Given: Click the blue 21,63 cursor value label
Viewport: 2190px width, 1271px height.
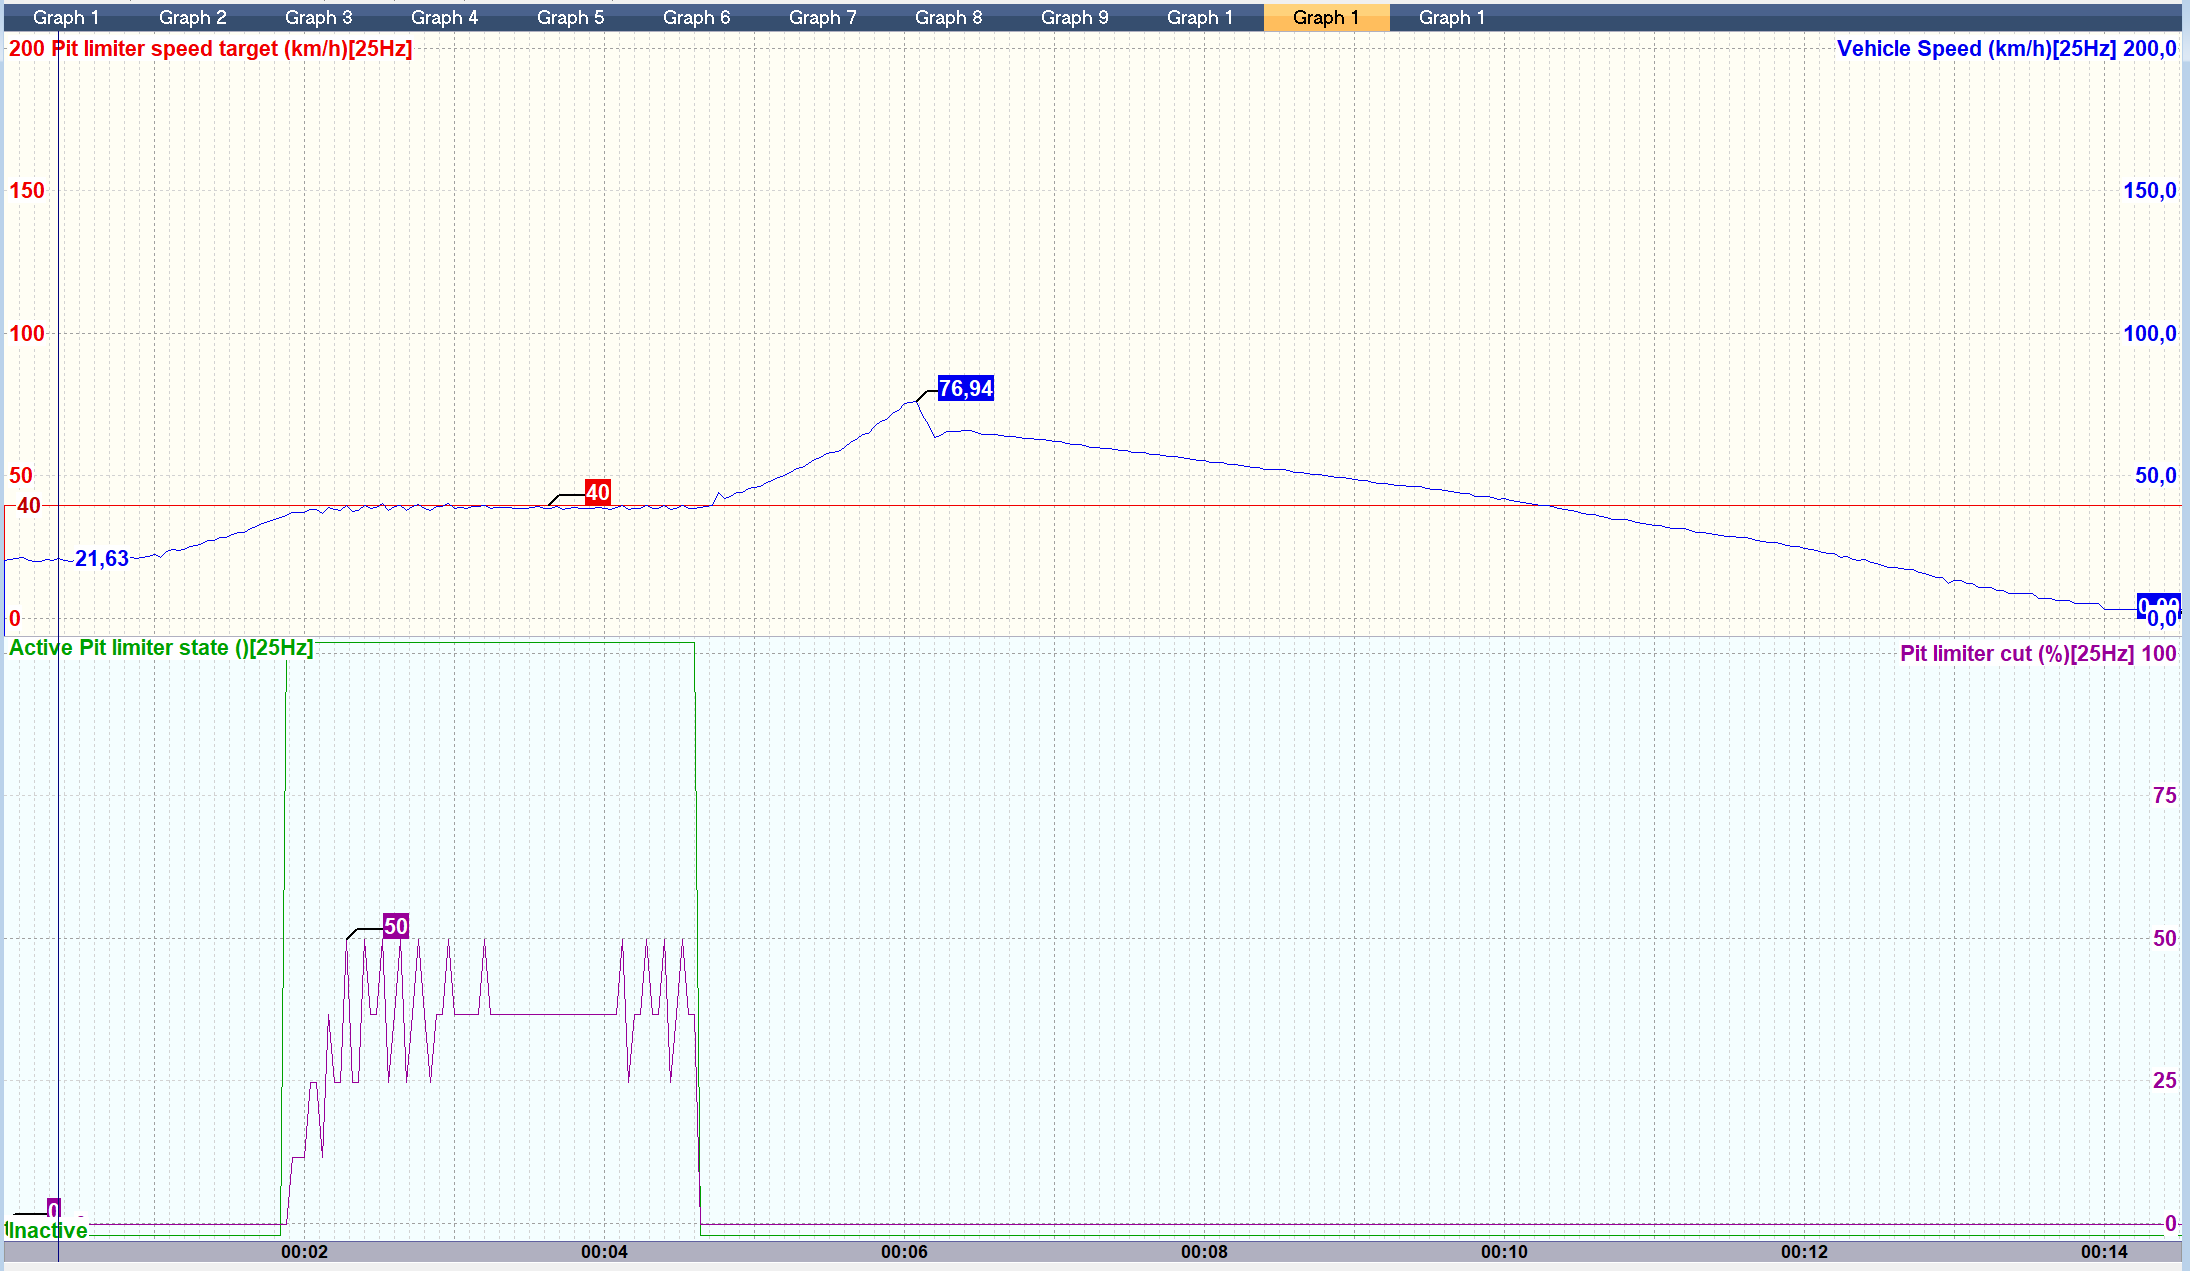Looking at the screenshot, I should pyautogui.click(x=102, y=559).
